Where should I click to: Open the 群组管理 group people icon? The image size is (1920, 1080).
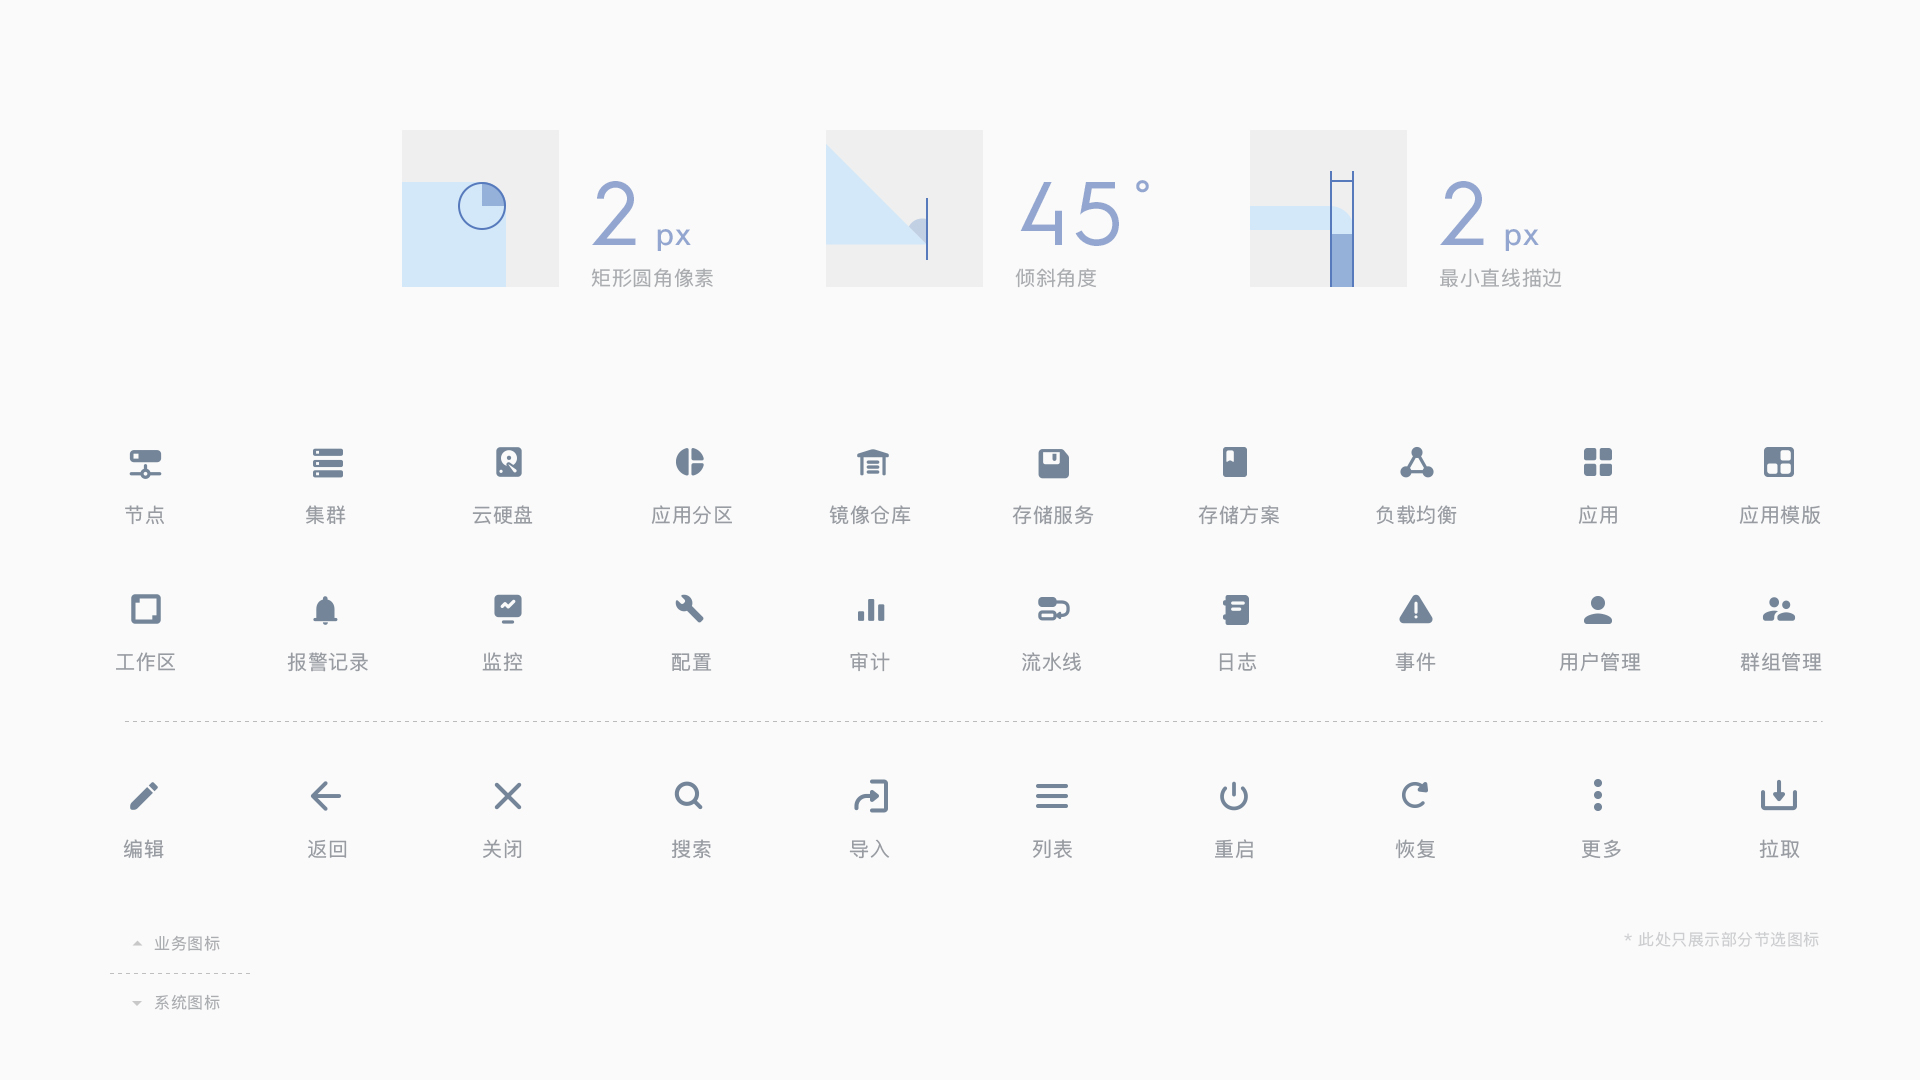click(x=1779, y=609)
